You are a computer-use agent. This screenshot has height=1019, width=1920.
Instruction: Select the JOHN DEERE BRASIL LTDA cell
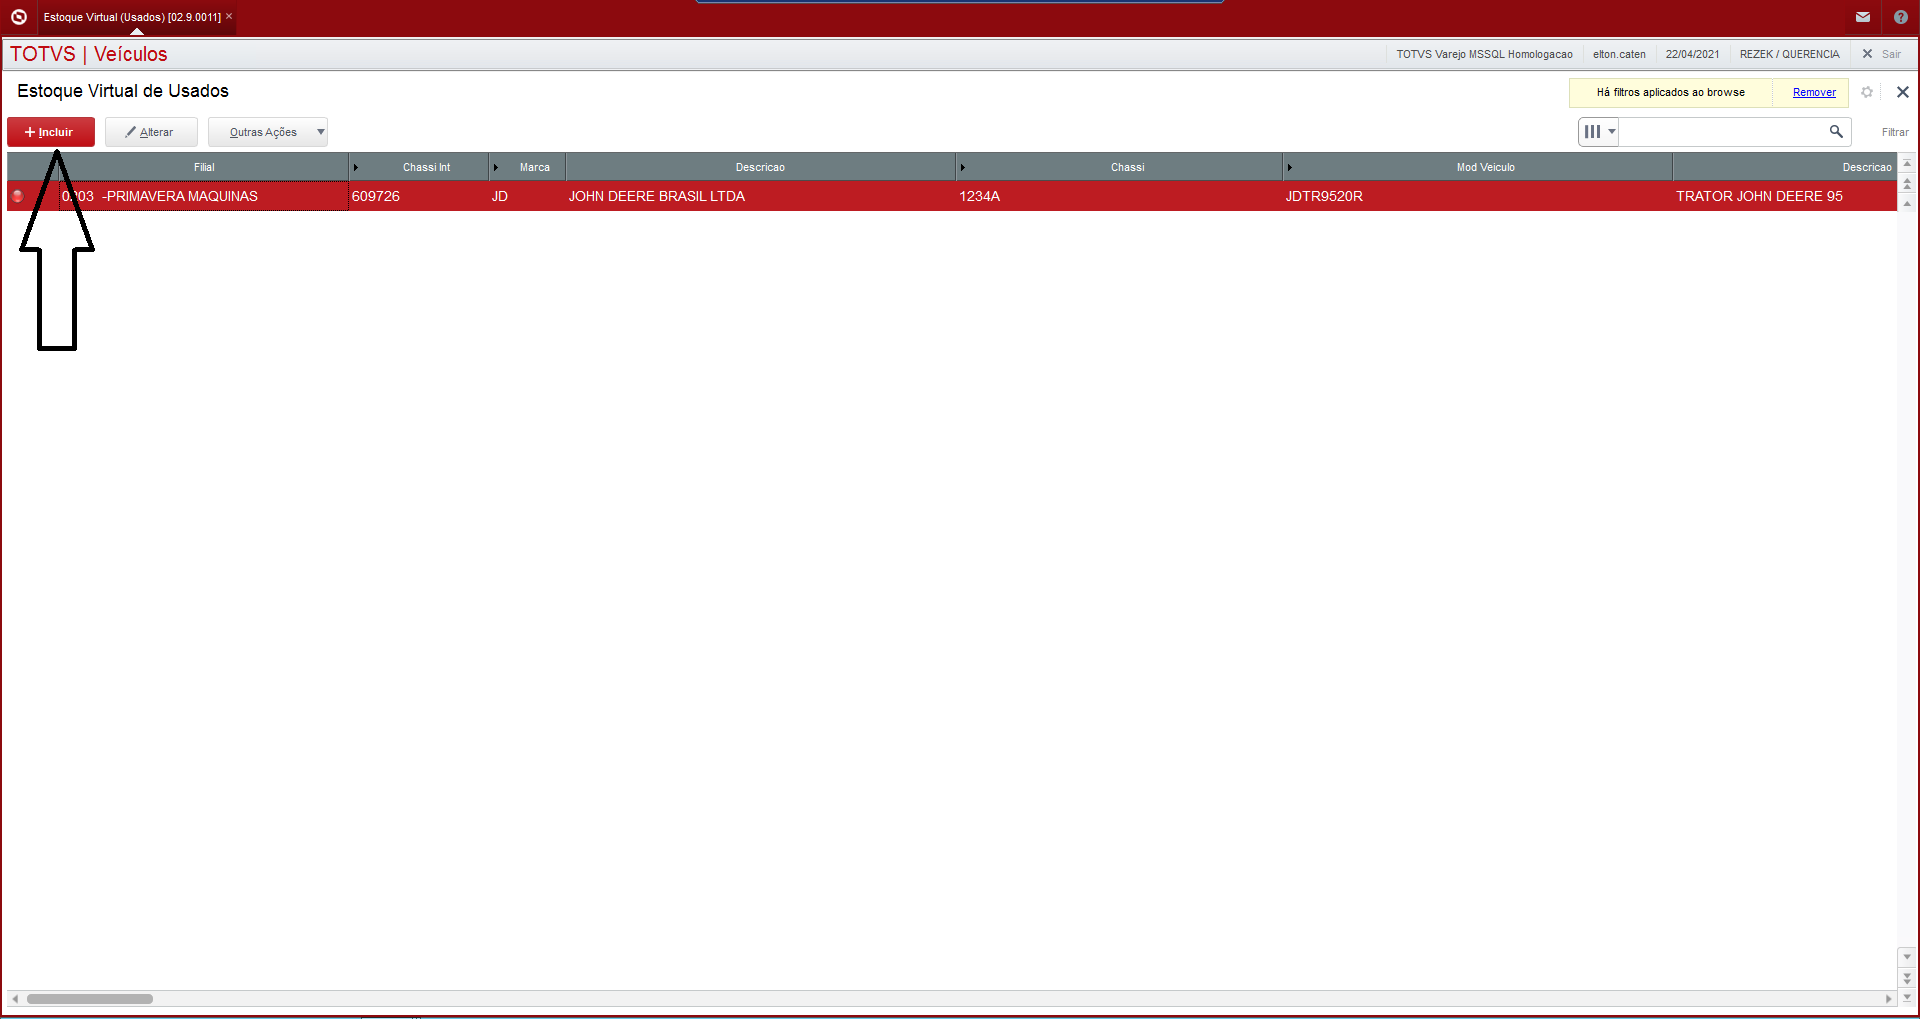[x=760, y=196]
